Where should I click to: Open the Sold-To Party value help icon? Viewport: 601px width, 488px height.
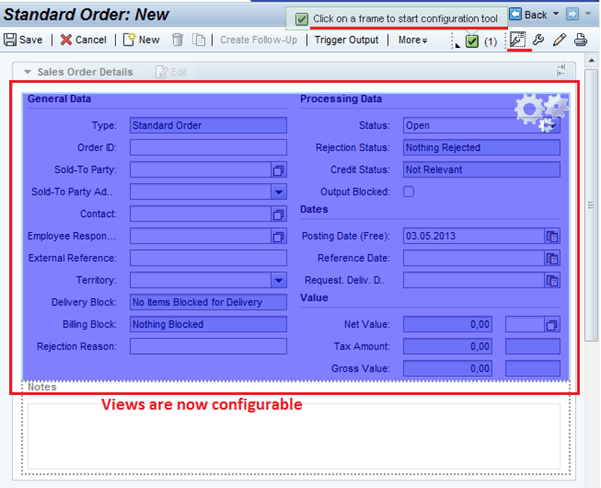pos(279,170)
